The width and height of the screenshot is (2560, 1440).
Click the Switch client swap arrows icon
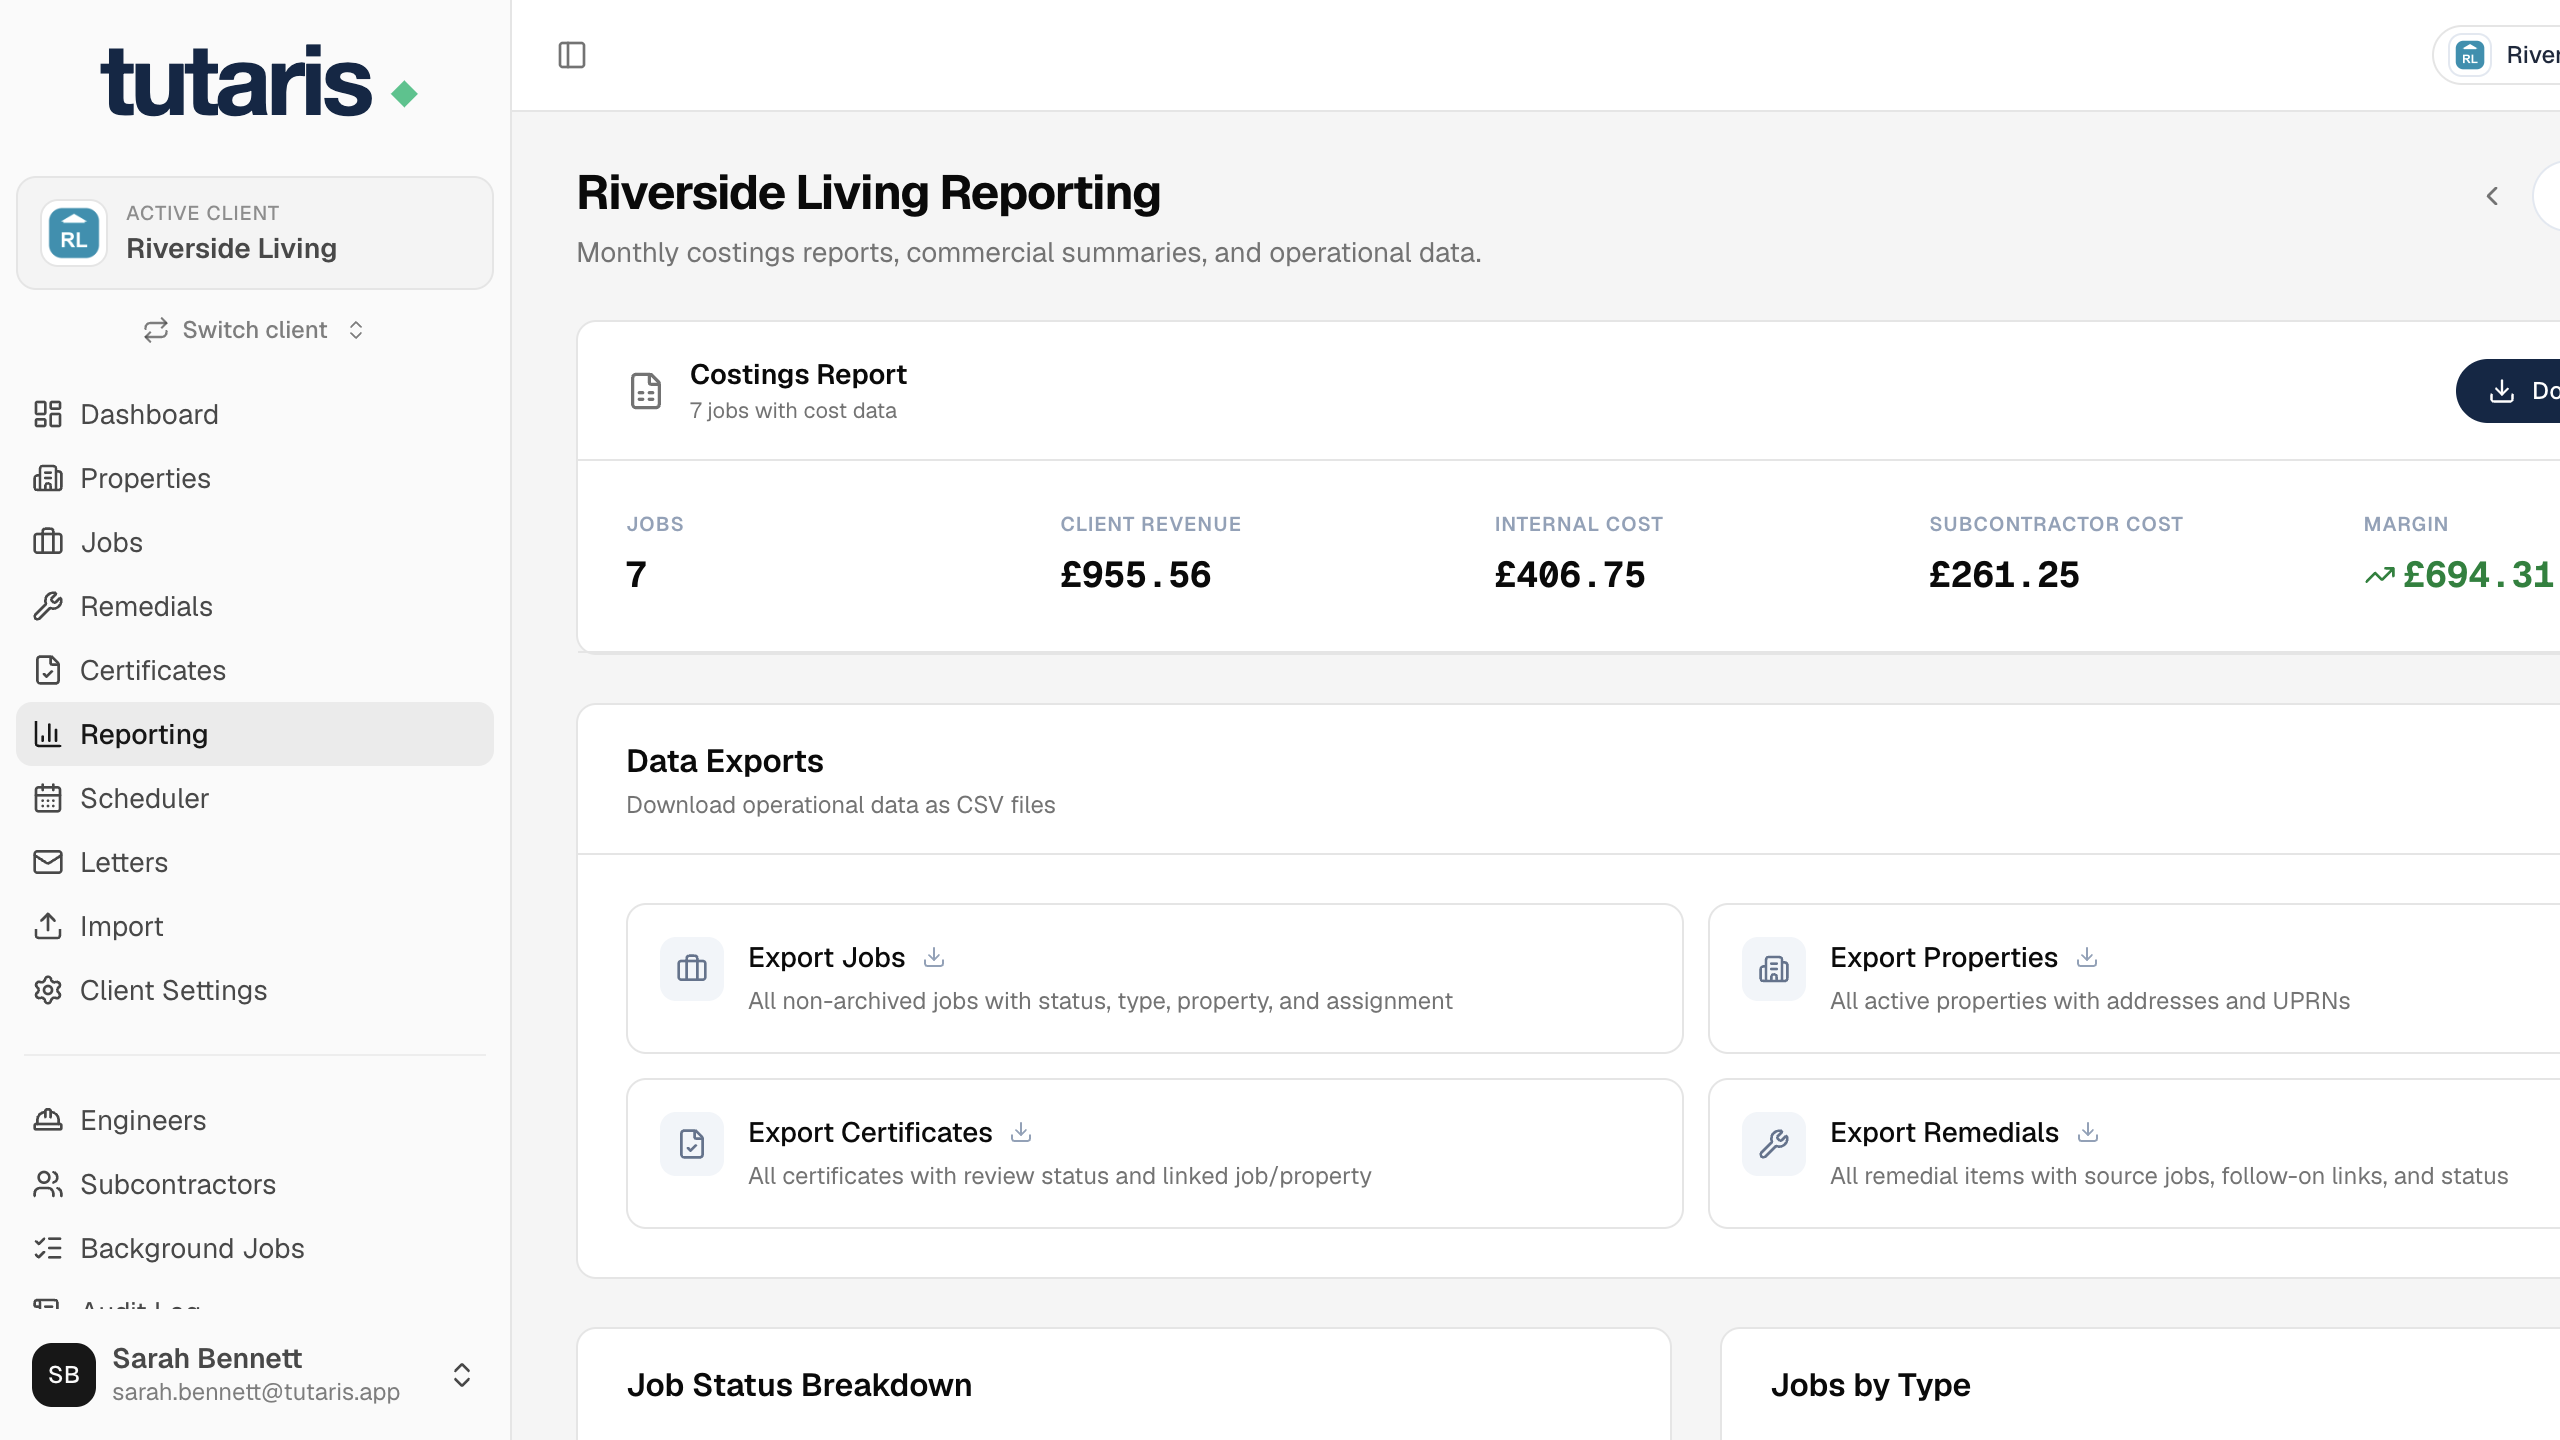coord(155,330)
